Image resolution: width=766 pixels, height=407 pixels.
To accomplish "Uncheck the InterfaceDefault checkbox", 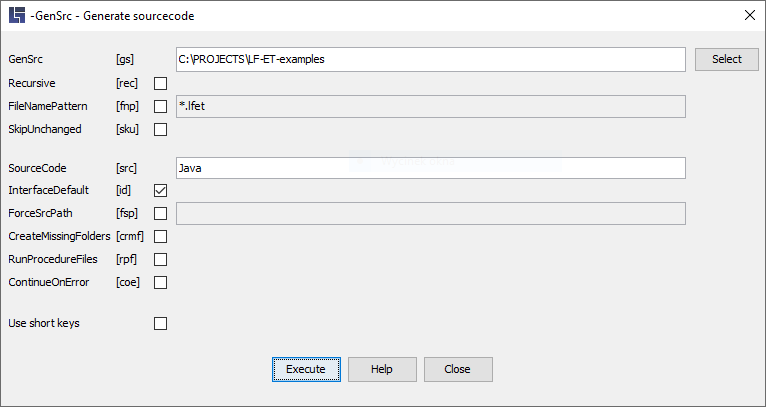I will point(160,191).
